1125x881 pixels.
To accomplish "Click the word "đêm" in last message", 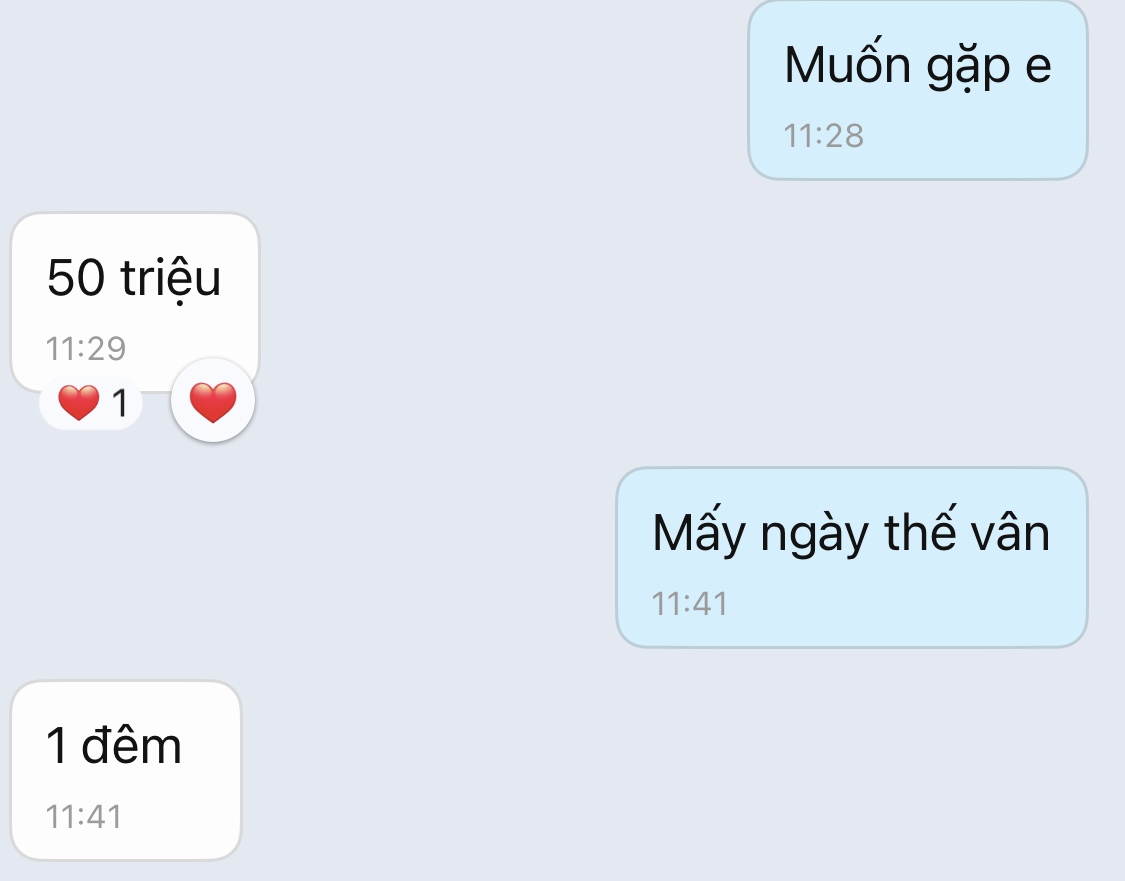I will [131, 745].
